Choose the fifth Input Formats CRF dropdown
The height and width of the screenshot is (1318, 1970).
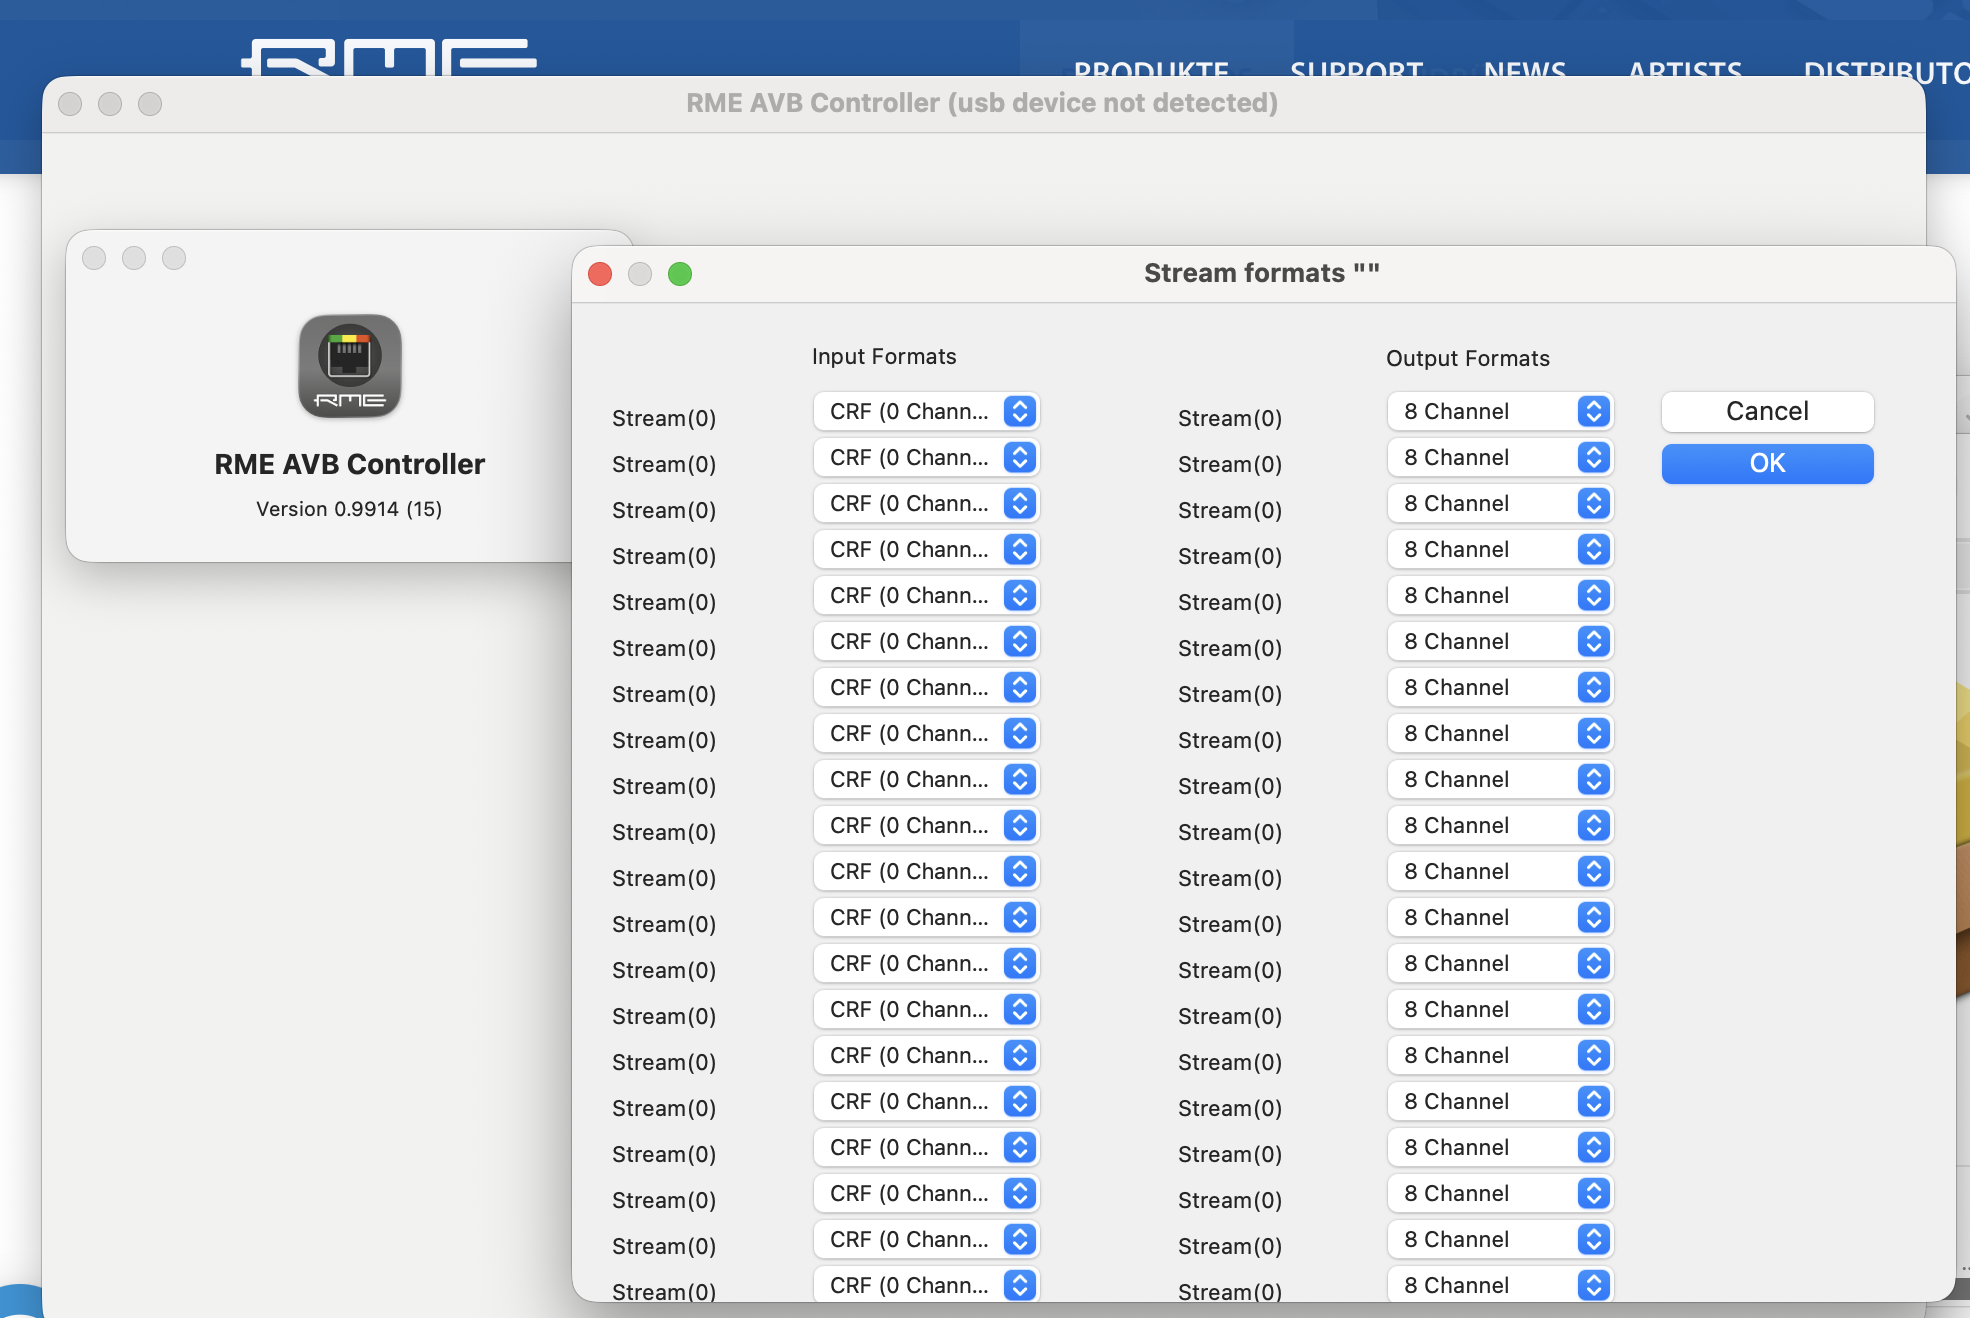point(926,595)
